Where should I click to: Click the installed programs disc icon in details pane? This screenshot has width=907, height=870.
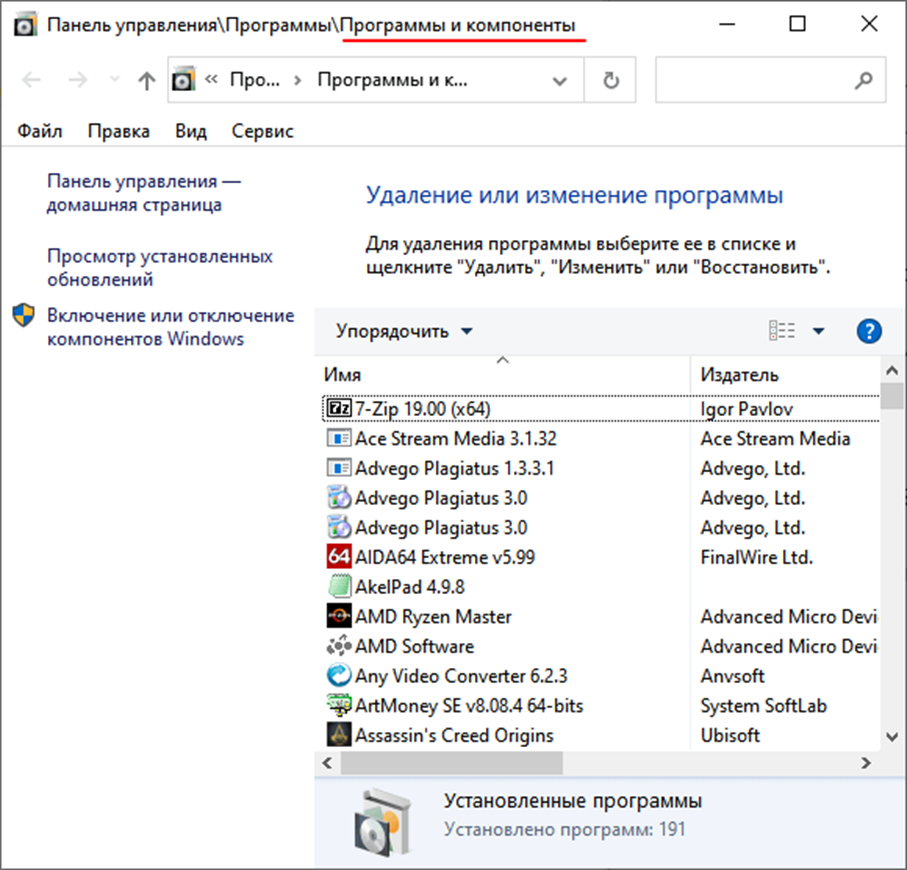coord(384,823)
